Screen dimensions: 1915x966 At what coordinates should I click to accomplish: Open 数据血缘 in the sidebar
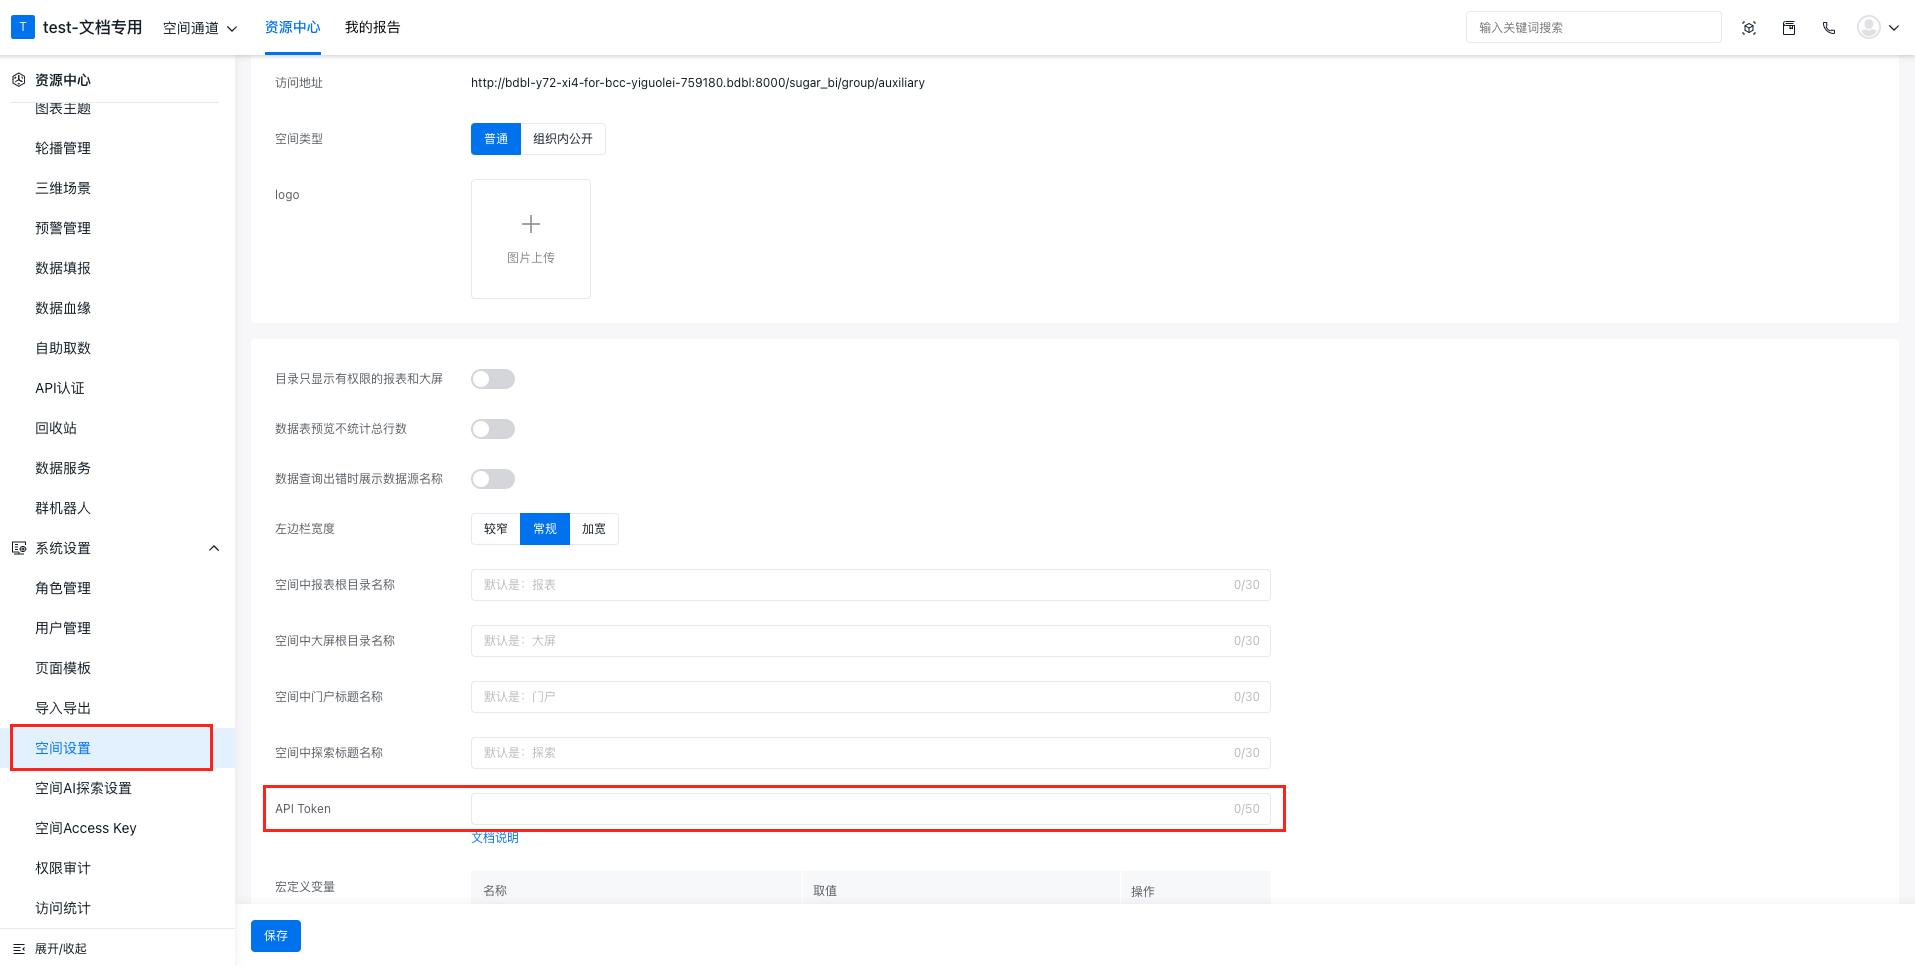pyautogui.click(x=63, y=308)
